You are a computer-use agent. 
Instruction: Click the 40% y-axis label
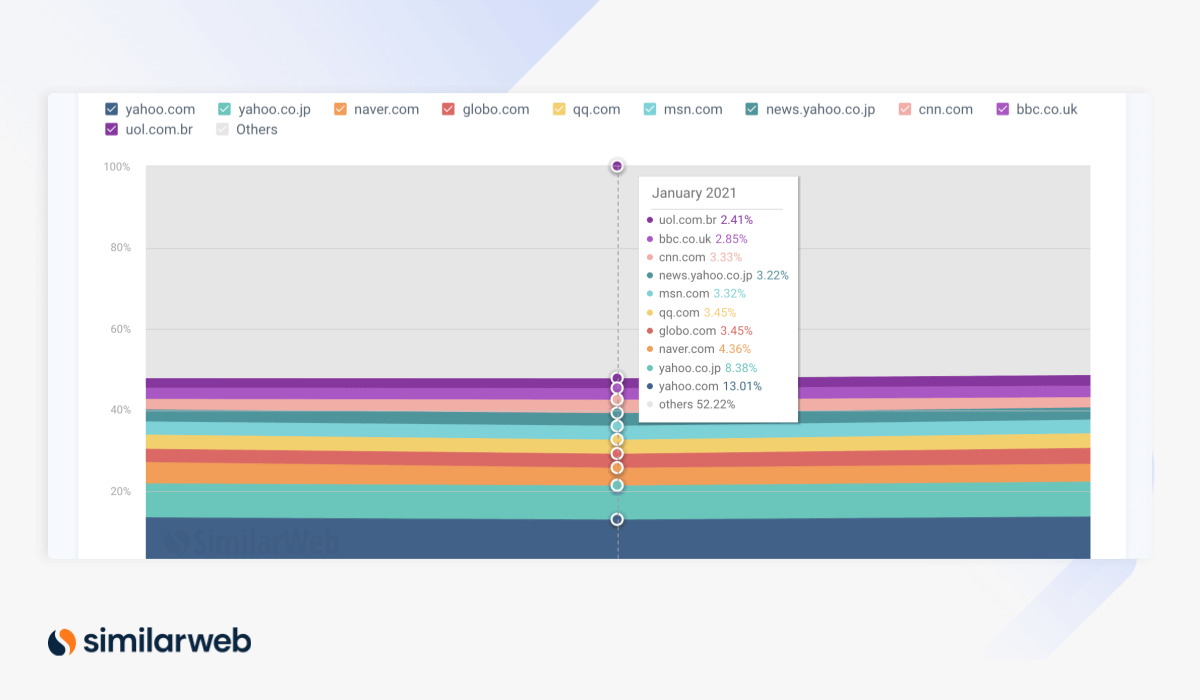coord(120,410)
